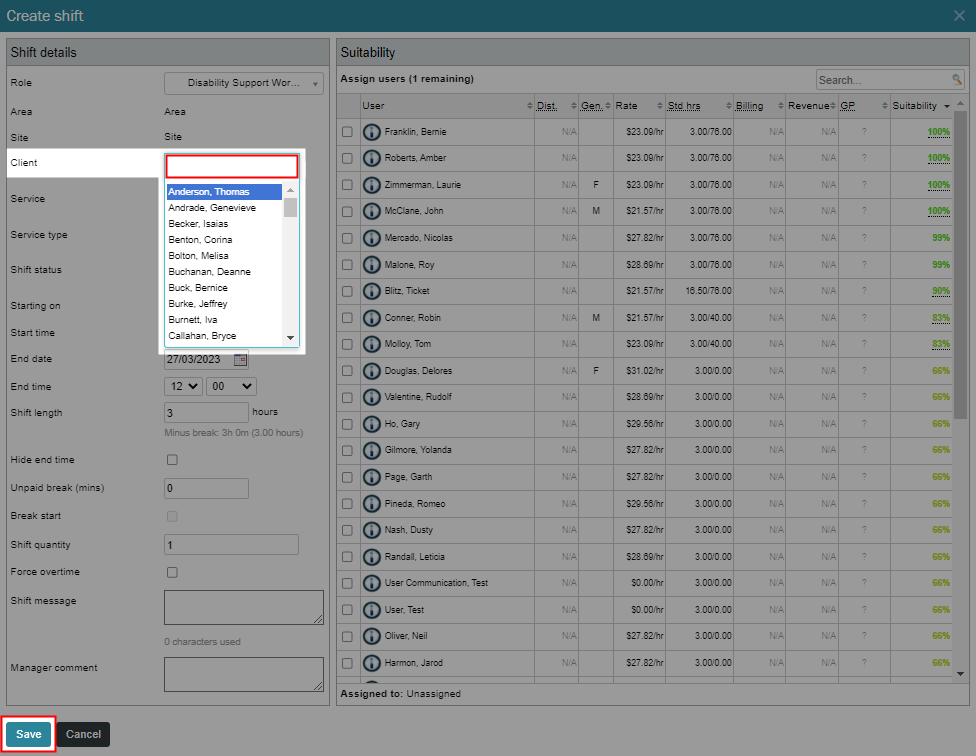The width and height of the screenshot is (976, 756).
Task: Open info icon for Blitz, Ticket
Action: click(372, 291)
